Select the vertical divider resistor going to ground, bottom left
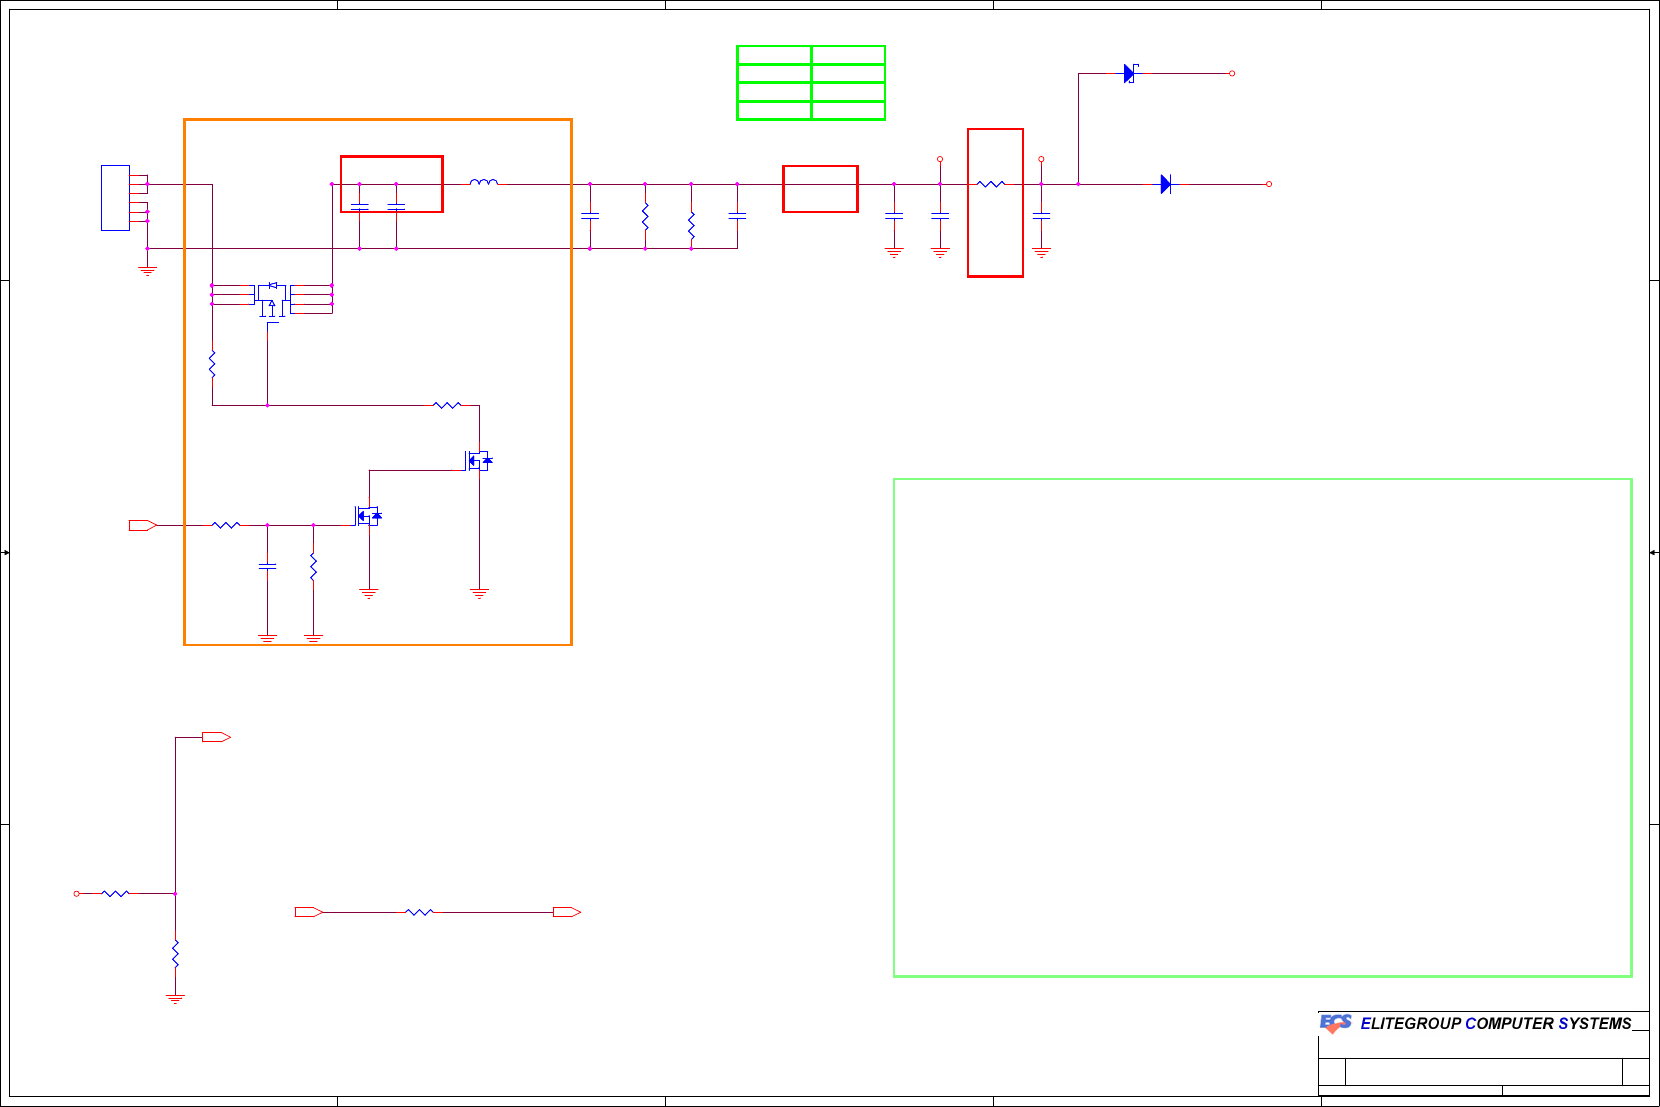The width and height of the screenshot is (1660, 1107). 175,953
